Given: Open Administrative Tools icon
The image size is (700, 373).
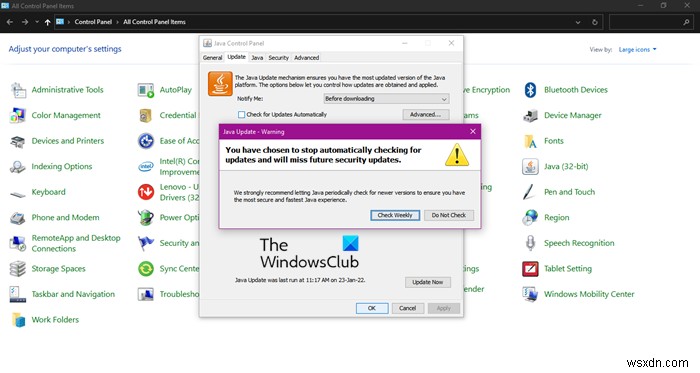Looking at the screenshot, I should click(x=18, y=90).
